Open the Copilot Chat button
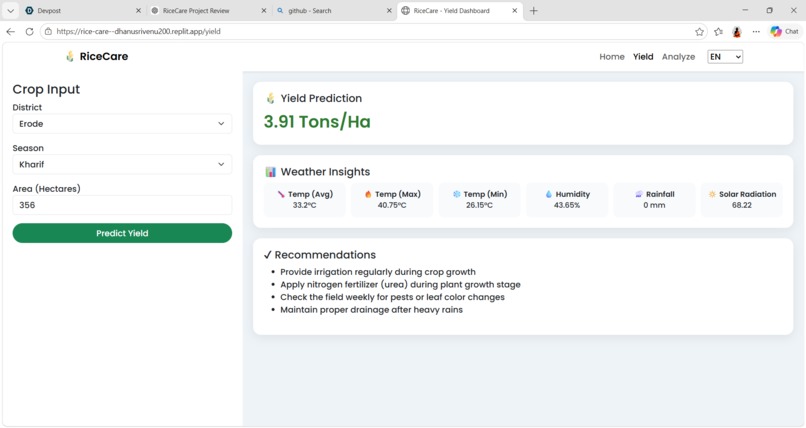This screenshot has width=806, height=428. coord(784,31)
